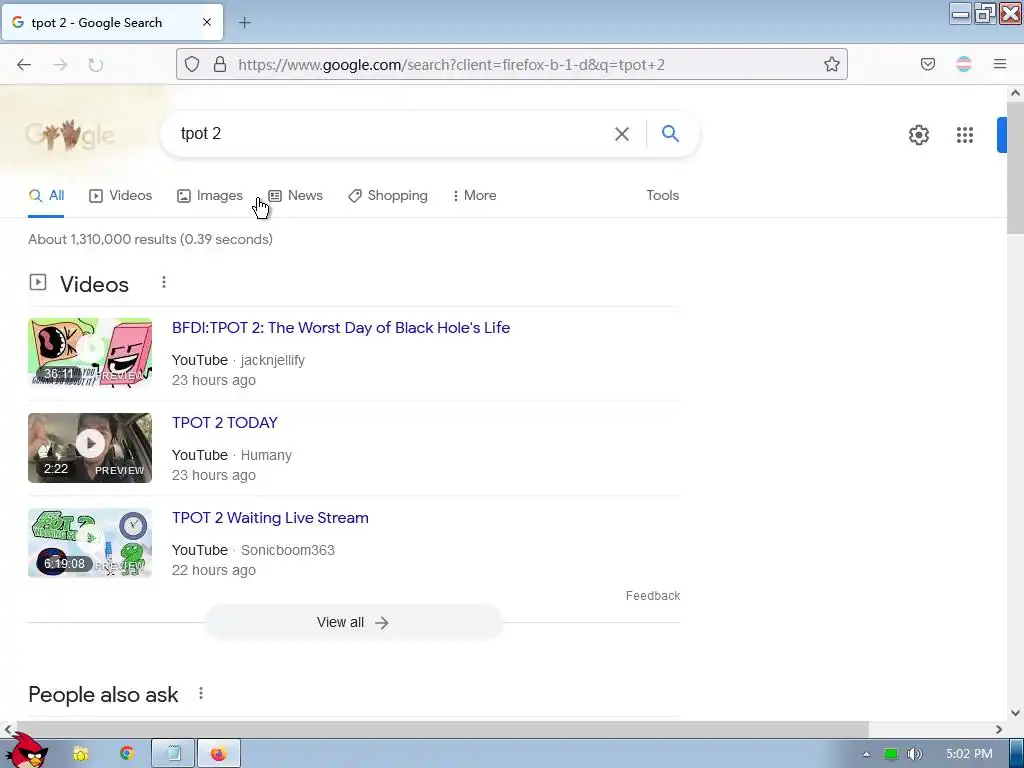Click the View all videos button

tap(353, 622)
